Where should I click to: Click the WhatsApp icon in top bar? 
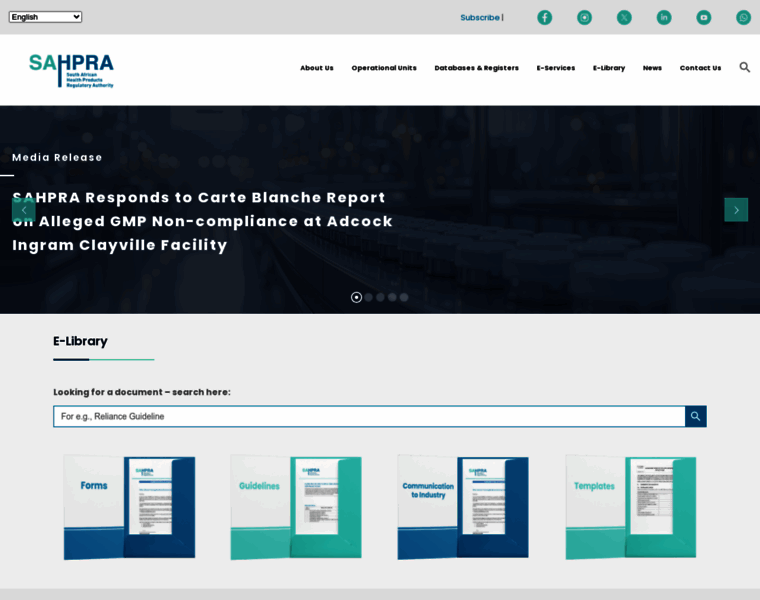click(743, 17)
